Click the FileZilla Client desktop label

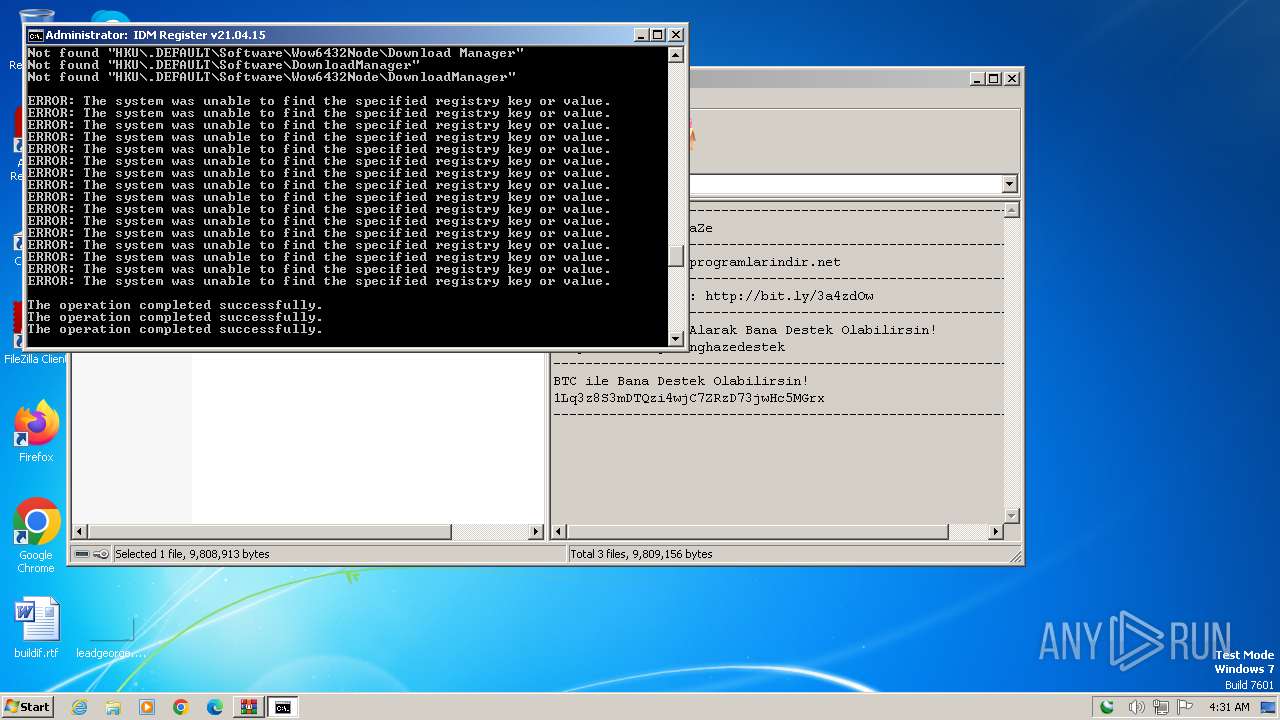pos(35,359)
